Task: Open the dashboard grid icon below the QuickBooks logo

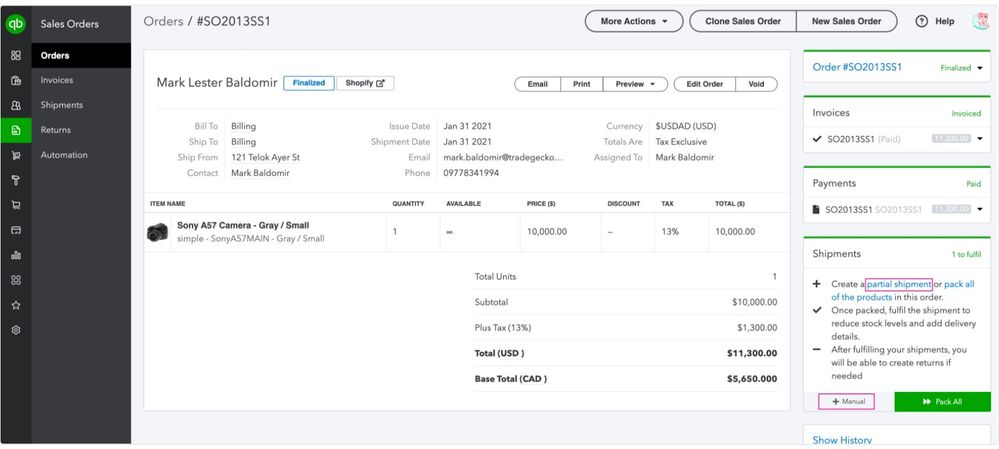Action: [x=16, y=55]
